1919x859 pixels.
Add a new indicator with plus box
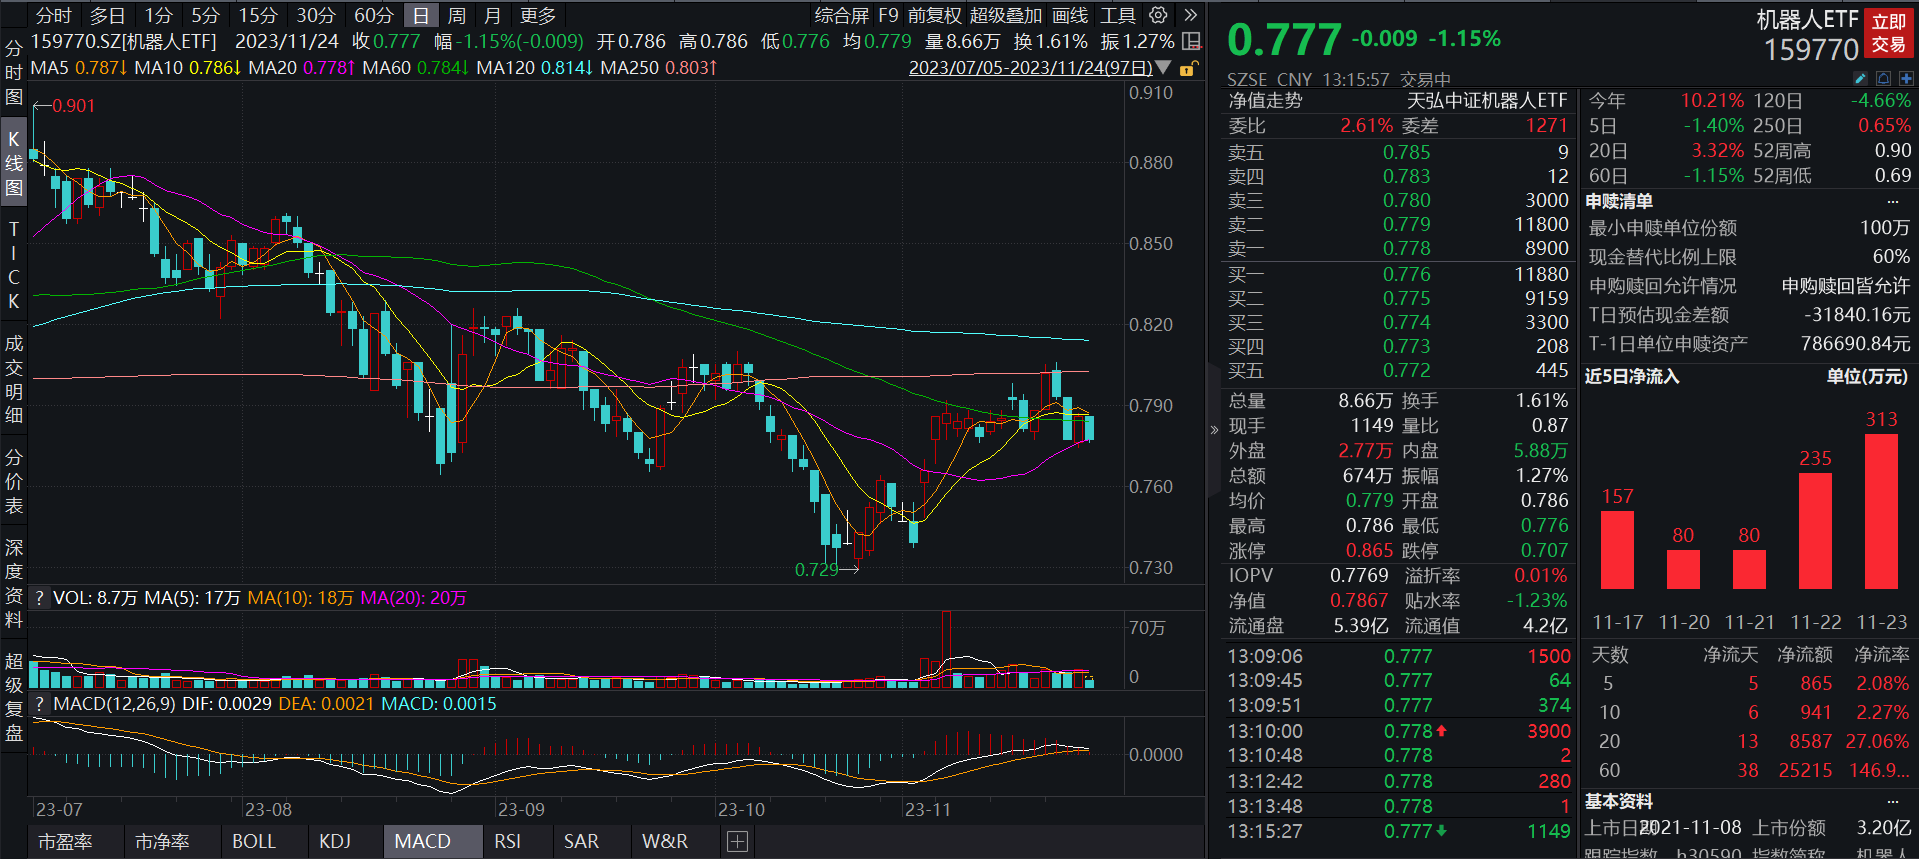[x=738, y=842]
